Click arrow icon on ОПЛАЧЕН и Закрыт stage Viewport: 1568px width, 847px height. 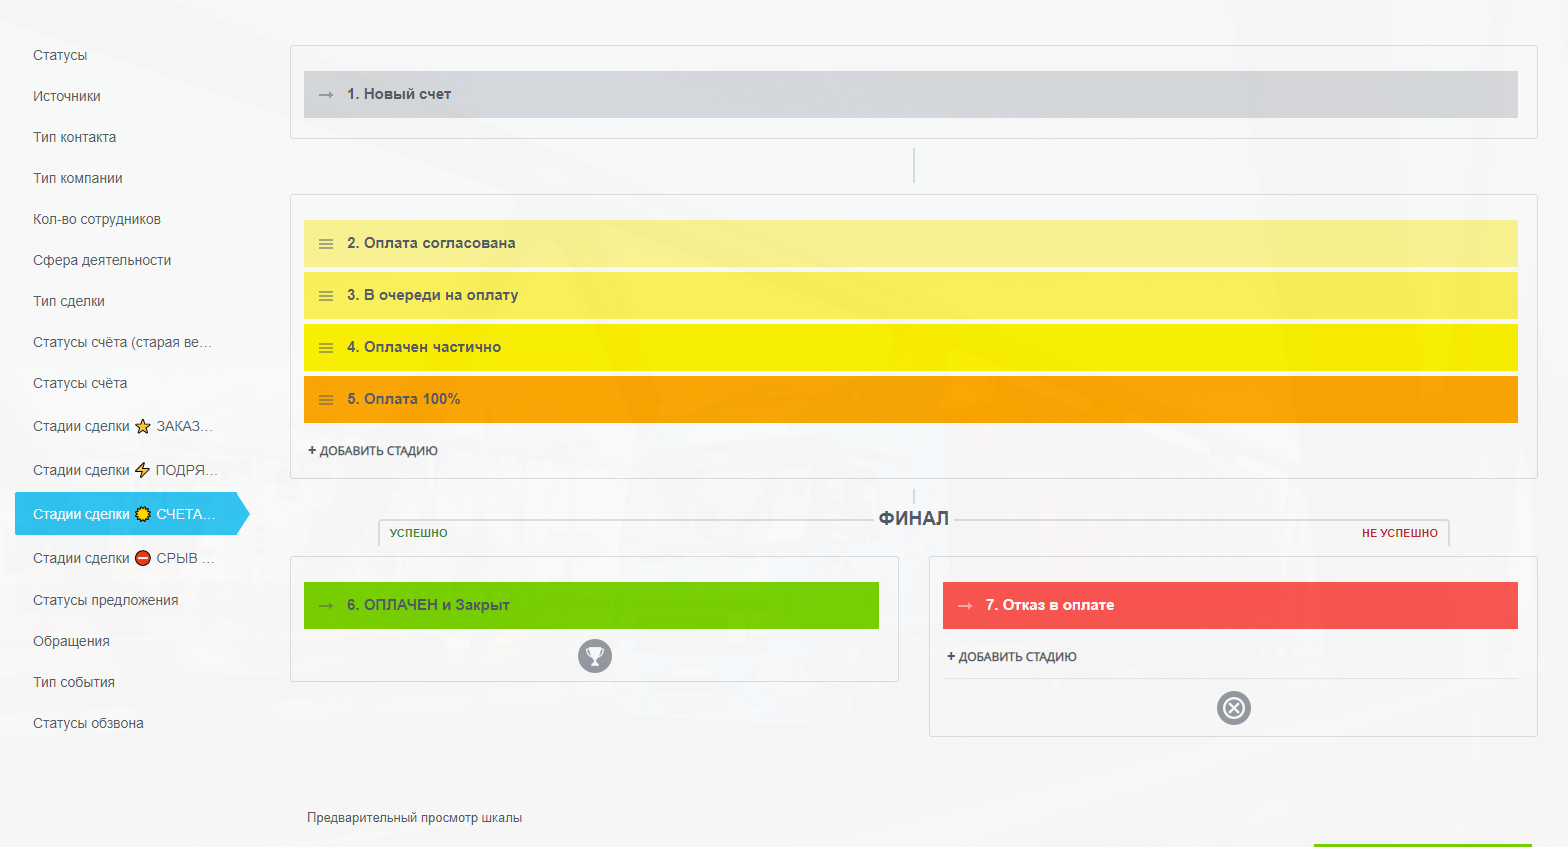(326, 606)
